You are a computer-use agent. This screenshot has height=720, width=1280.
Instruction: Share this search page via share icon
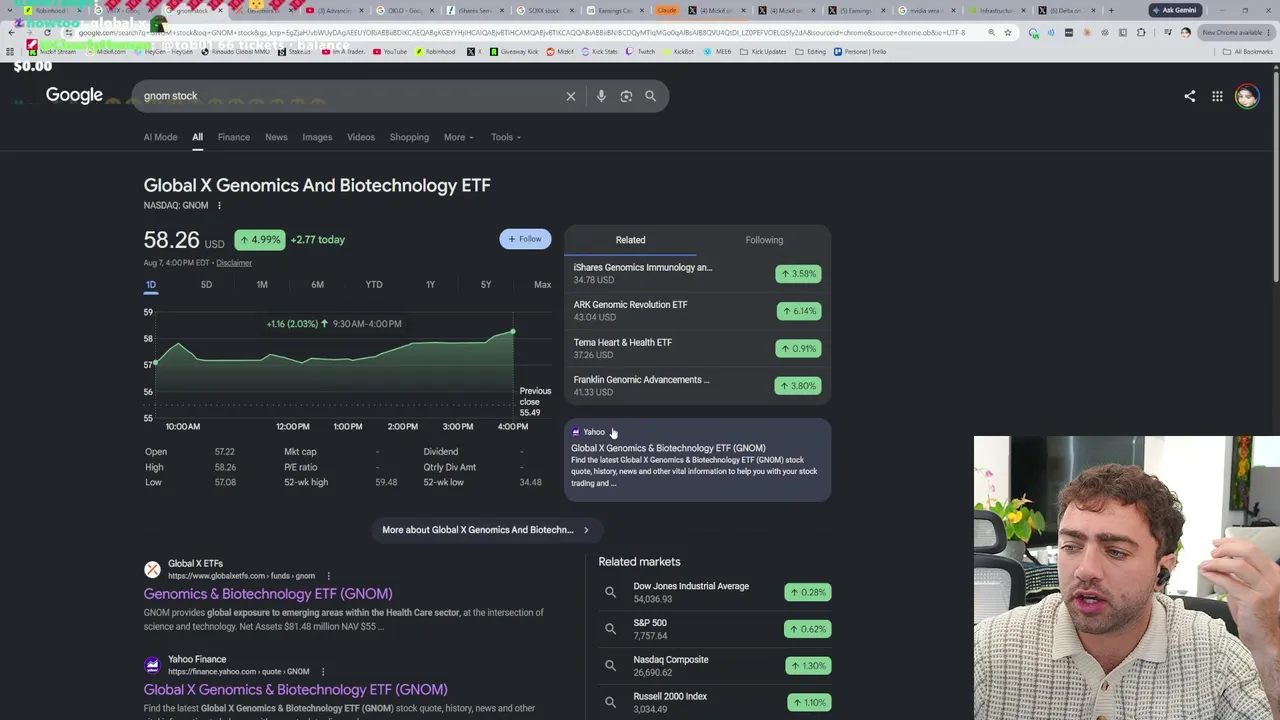point(1189,96)
